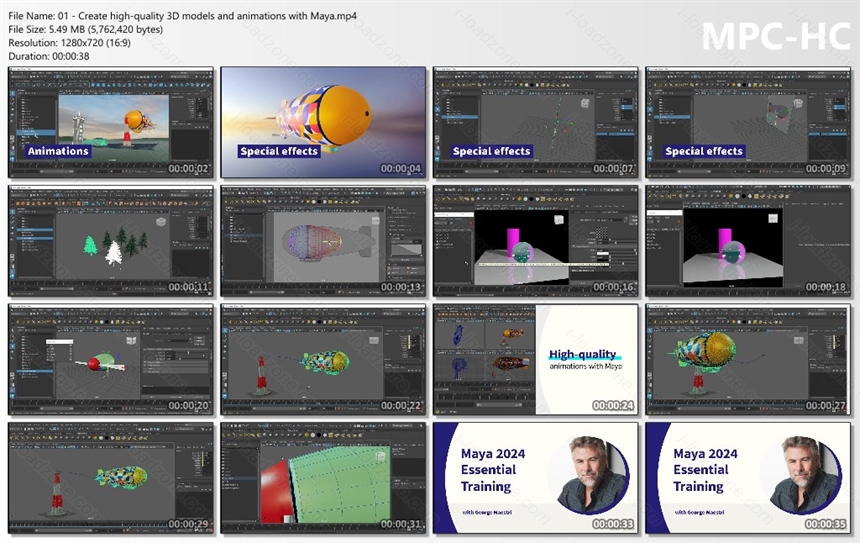The image size is (860, 543).
Task: Open the thumbnail stamped 00:00:02
Action: [x=111, y=122]
